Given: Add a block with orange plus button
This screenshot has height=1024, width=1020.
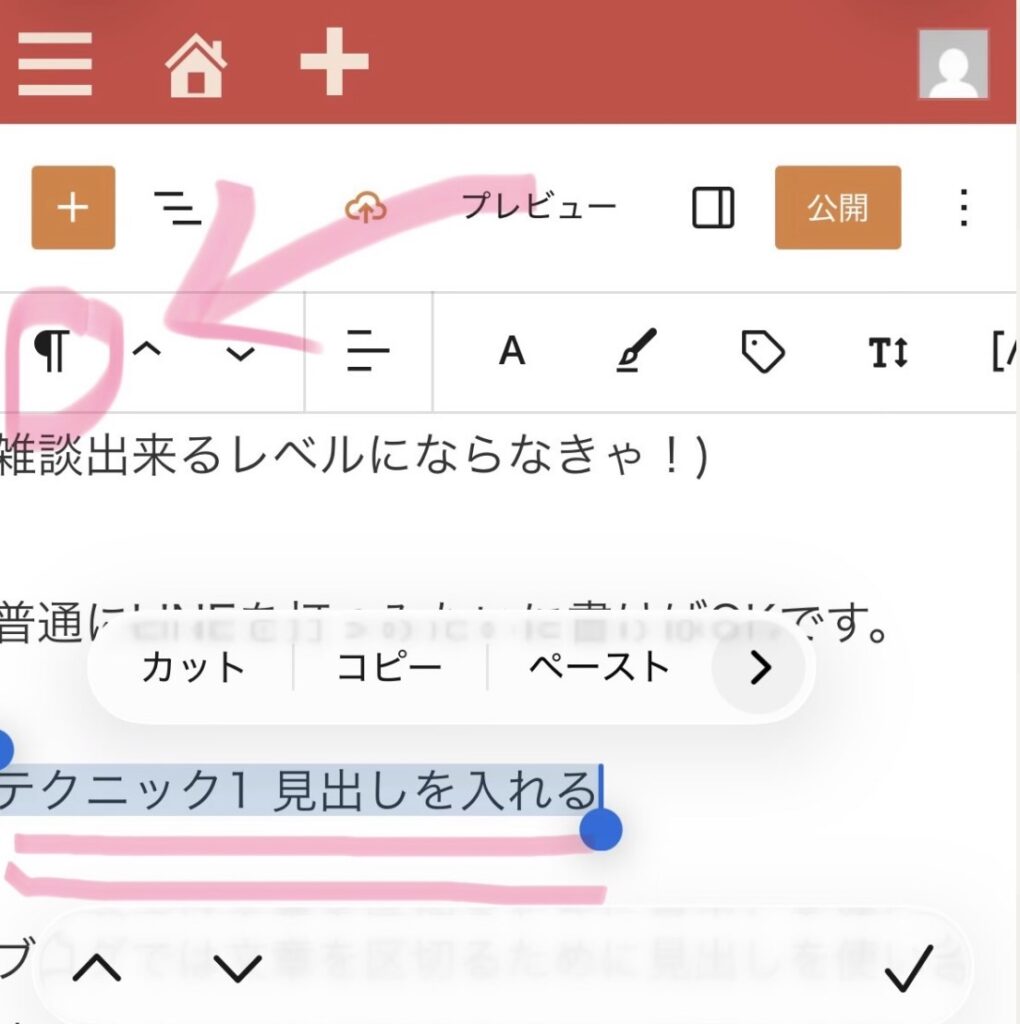Looking at the screenshot, I should click(73, 208).
